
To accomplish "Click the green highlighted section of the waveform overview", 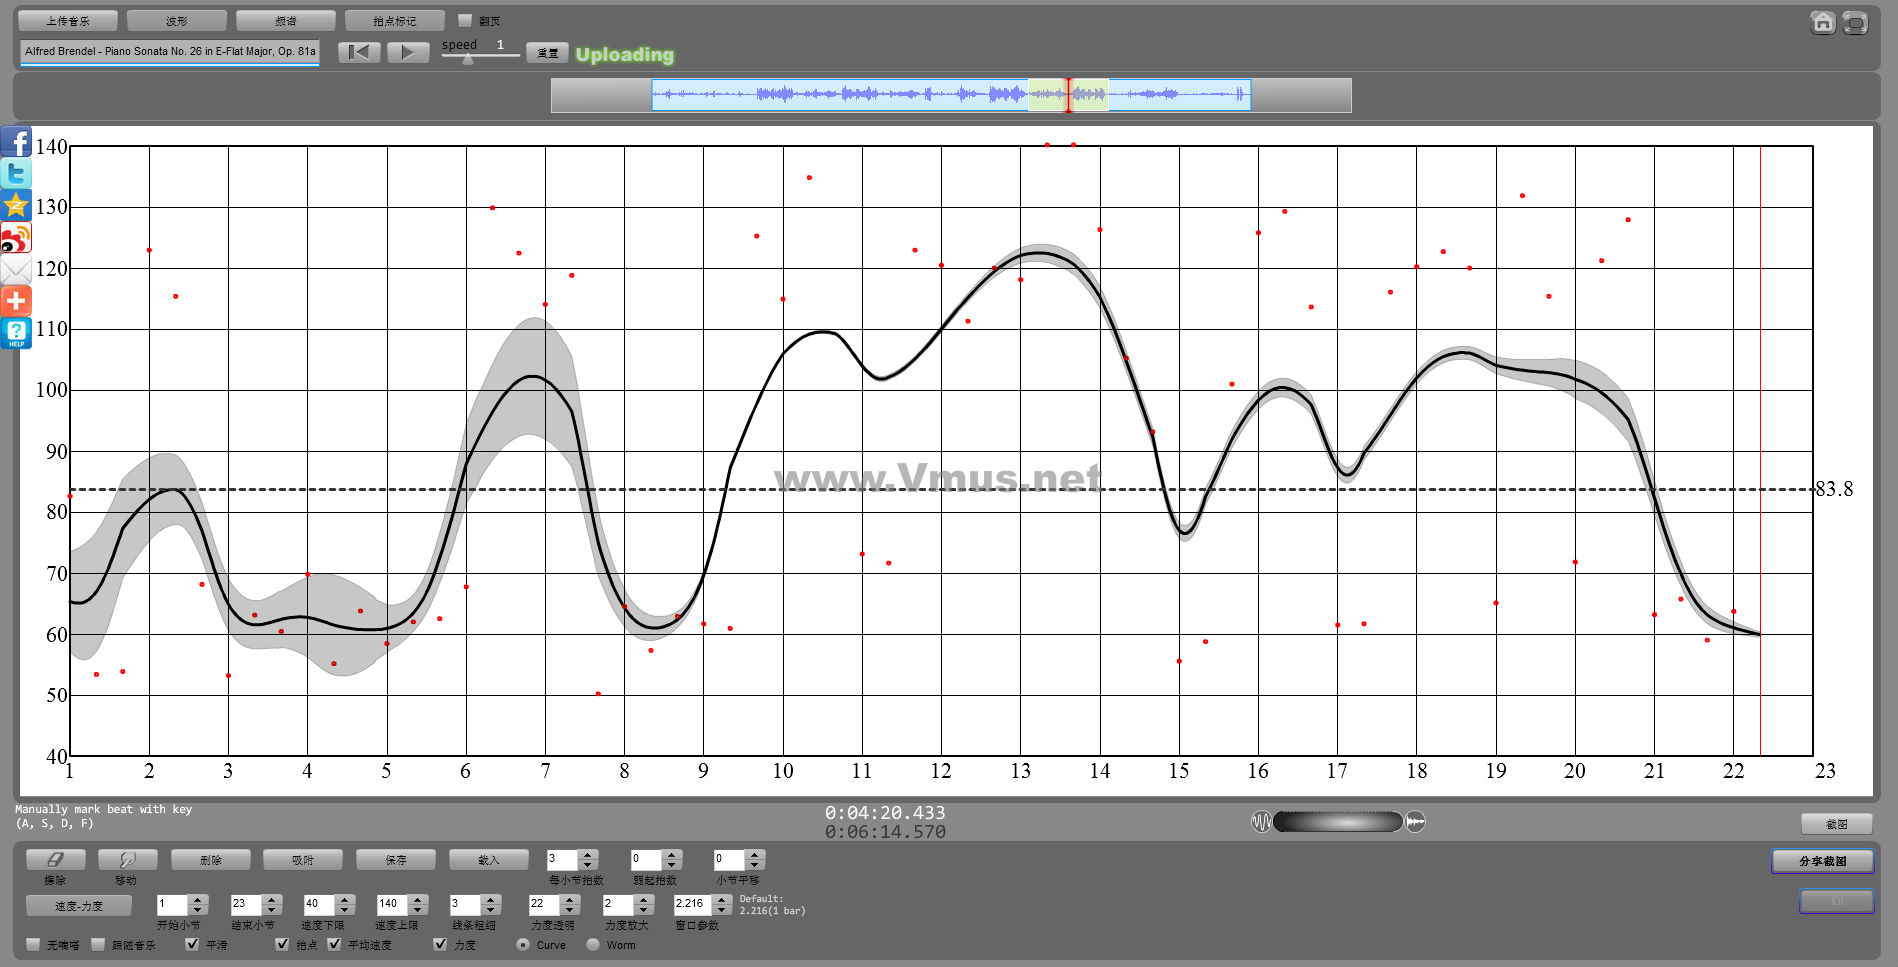I will point(1068,95).
